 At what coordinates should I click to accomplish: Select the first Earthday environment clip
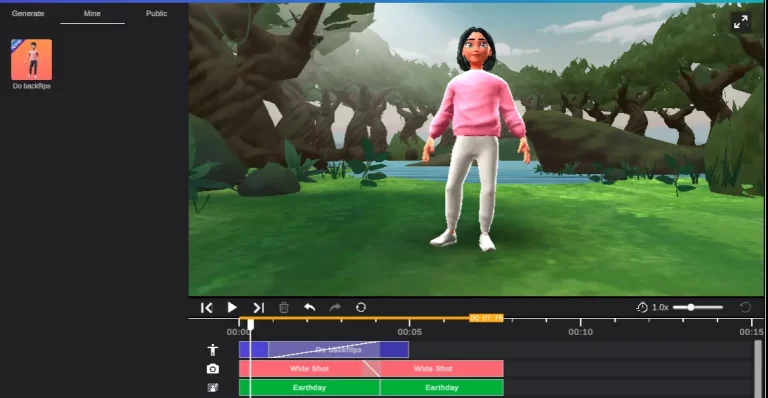309,387
